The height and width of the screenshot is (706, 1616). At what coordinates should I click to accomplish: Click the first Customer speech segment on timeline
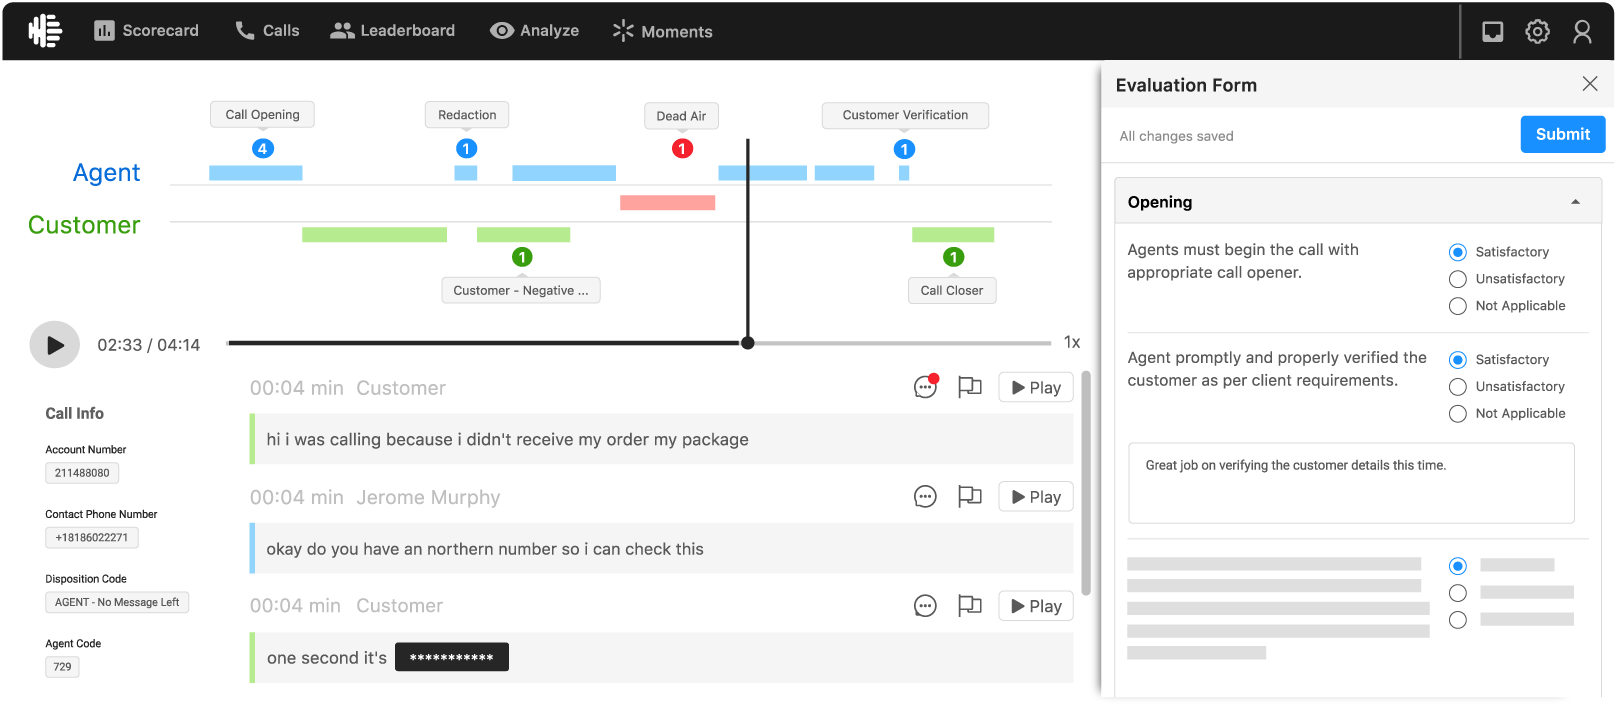375,235
